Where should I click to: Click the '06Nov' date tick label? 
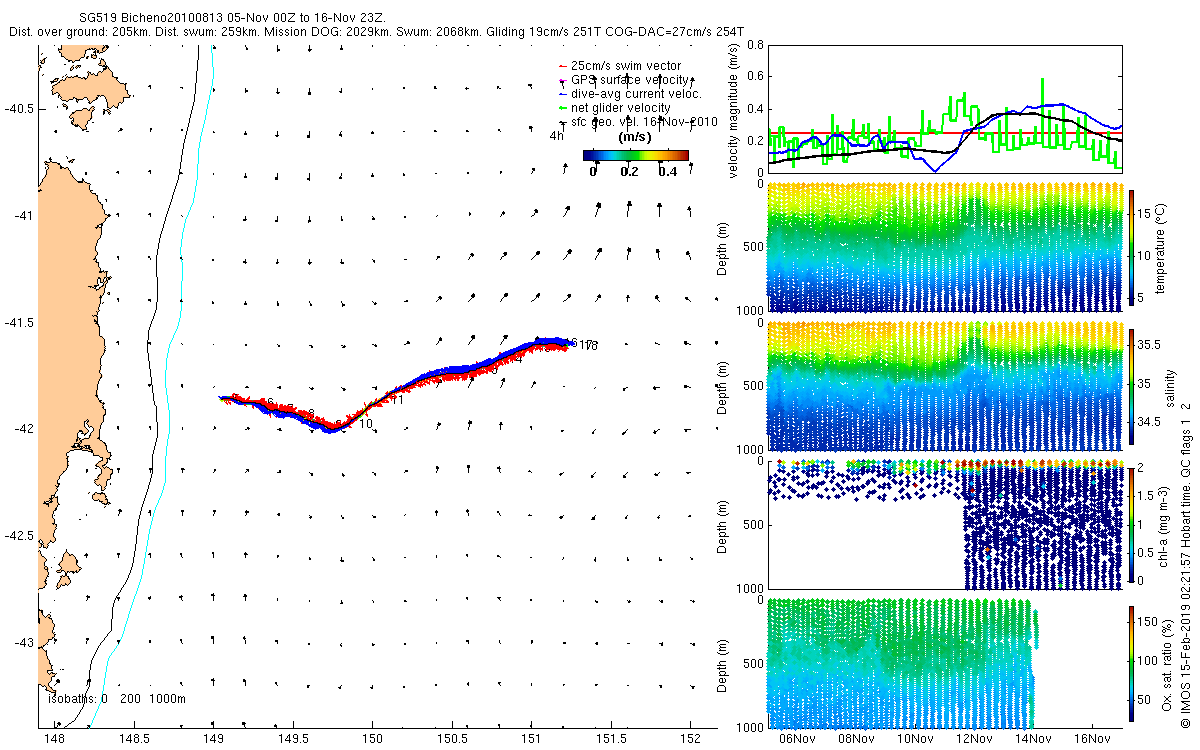click(x=799, y=738)
